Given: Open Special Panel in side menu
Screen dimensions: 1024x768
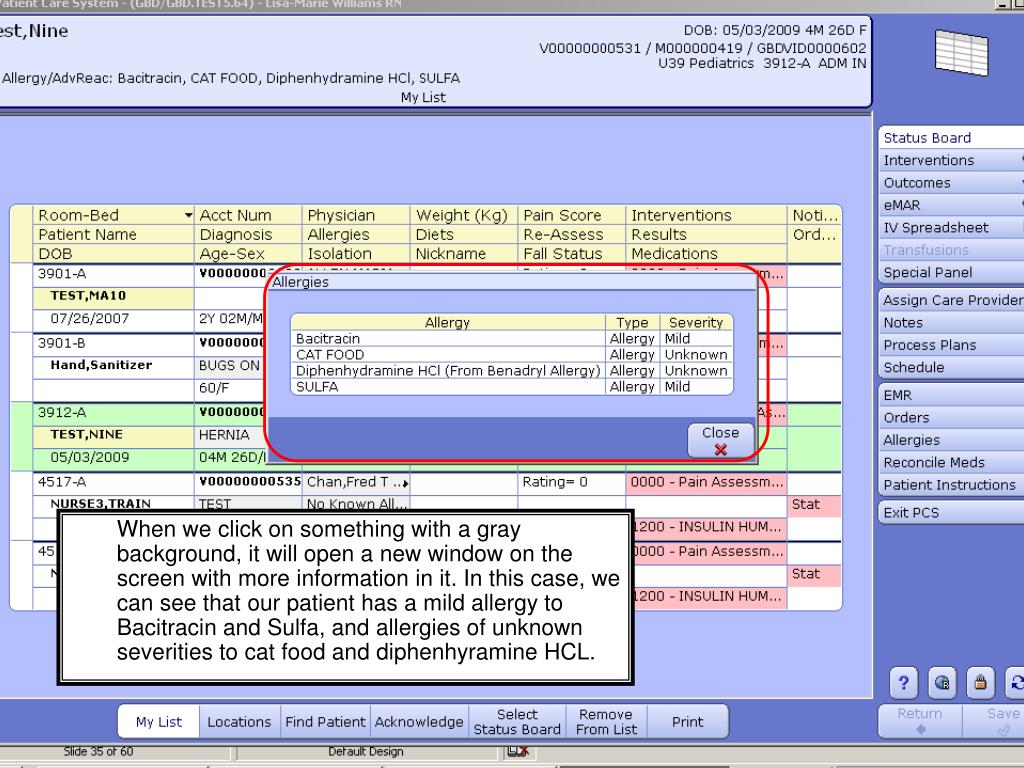Looking at the screenshot, I should click(x=950, y=272).
